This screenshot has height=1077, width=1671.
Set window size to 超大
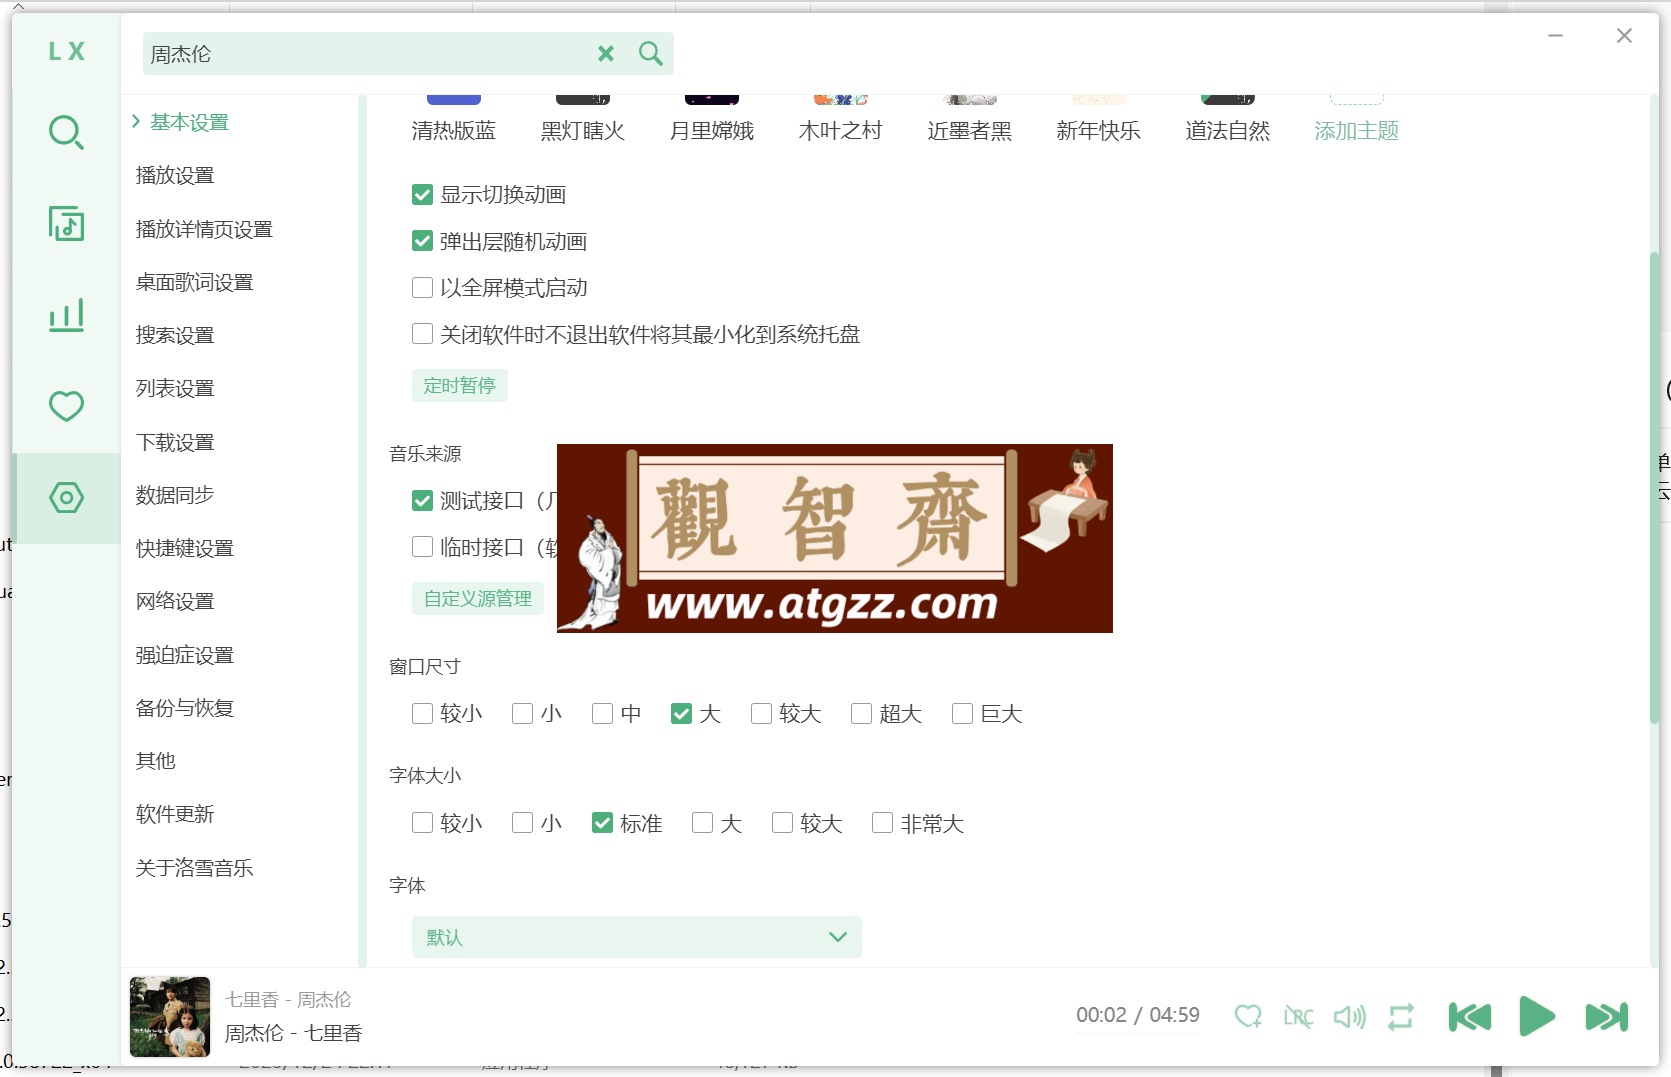pos(861,713)
